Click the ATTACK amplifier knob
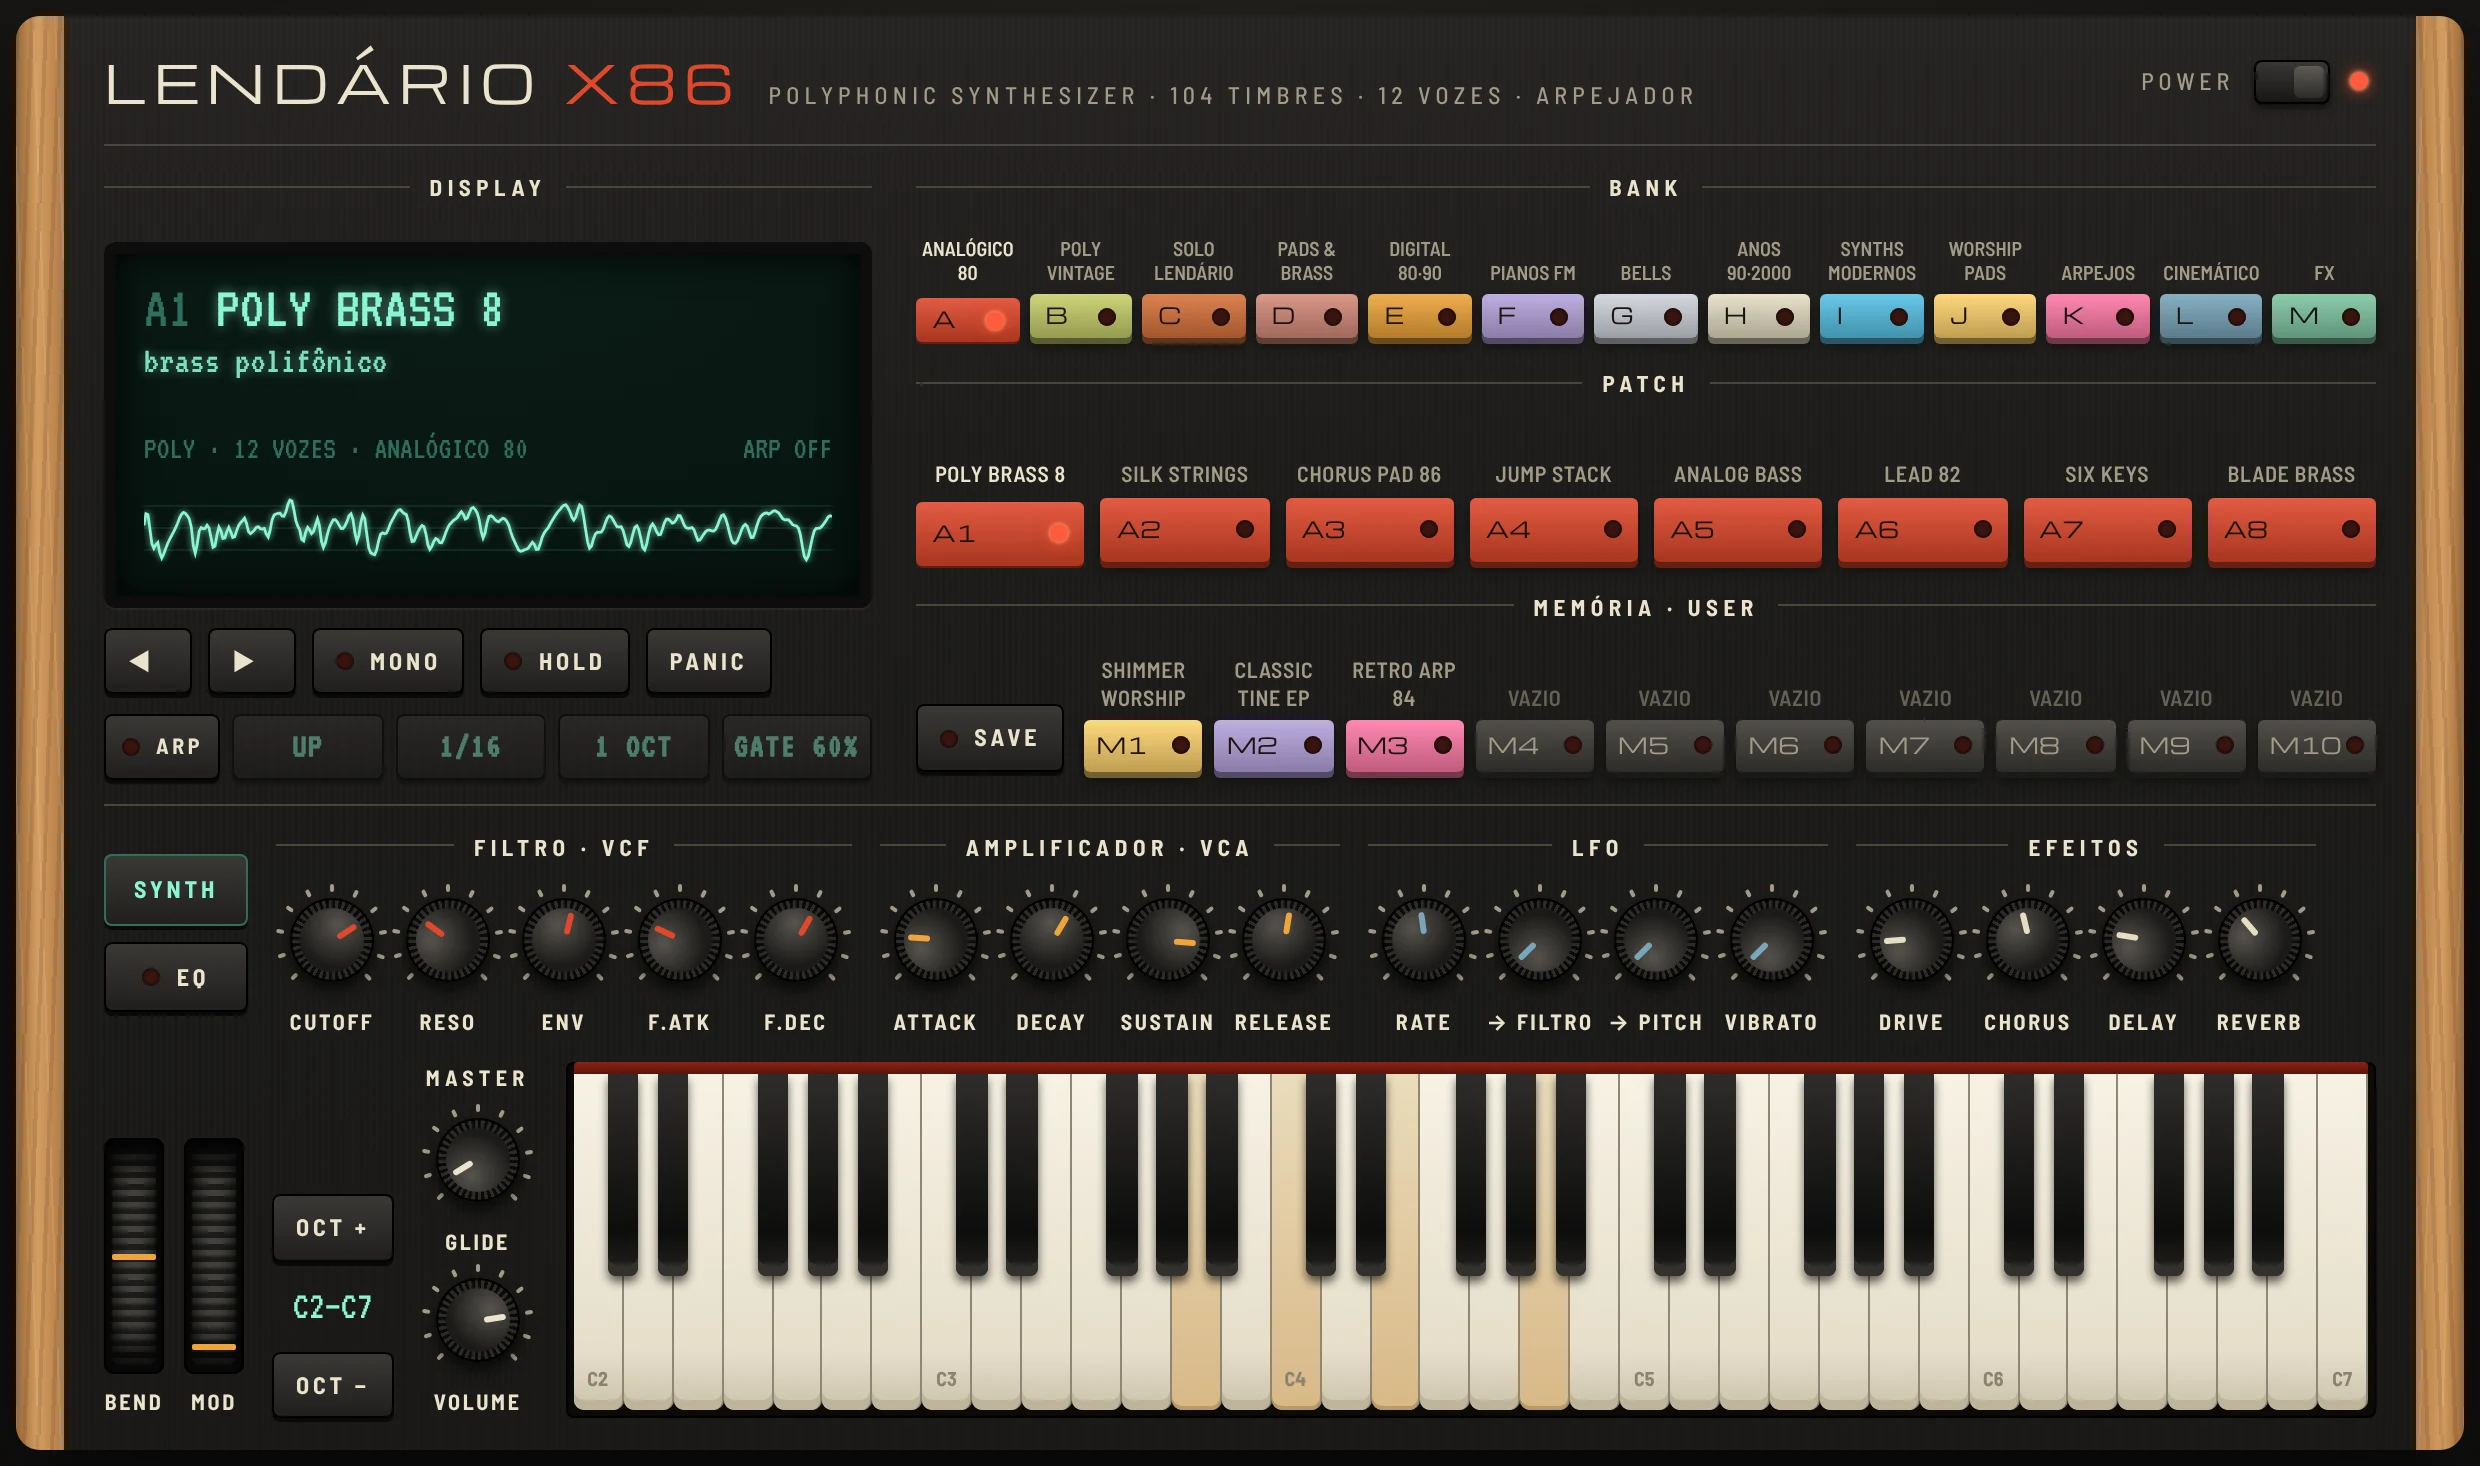Image resolution: width=2480 pixels, height=1466 pixels. click(x=935, y=939)
